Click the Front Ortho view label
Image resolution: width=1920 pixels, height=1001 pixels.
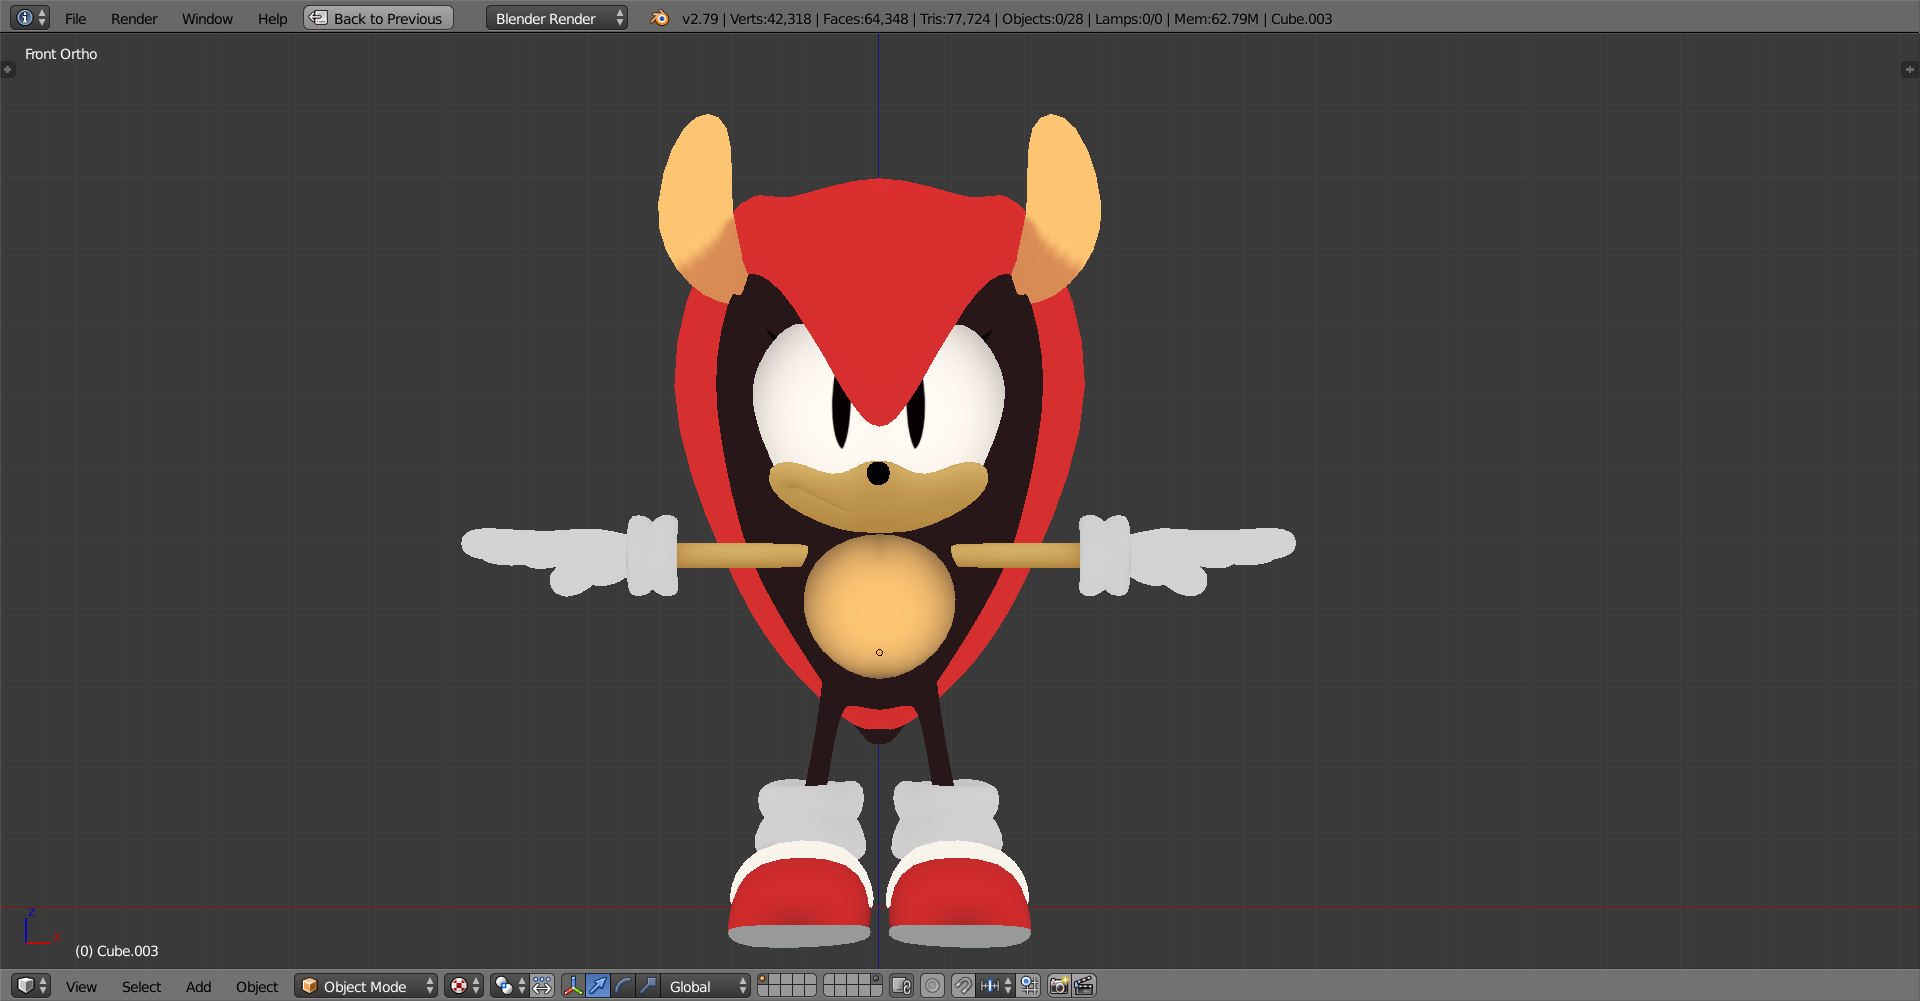61,54
